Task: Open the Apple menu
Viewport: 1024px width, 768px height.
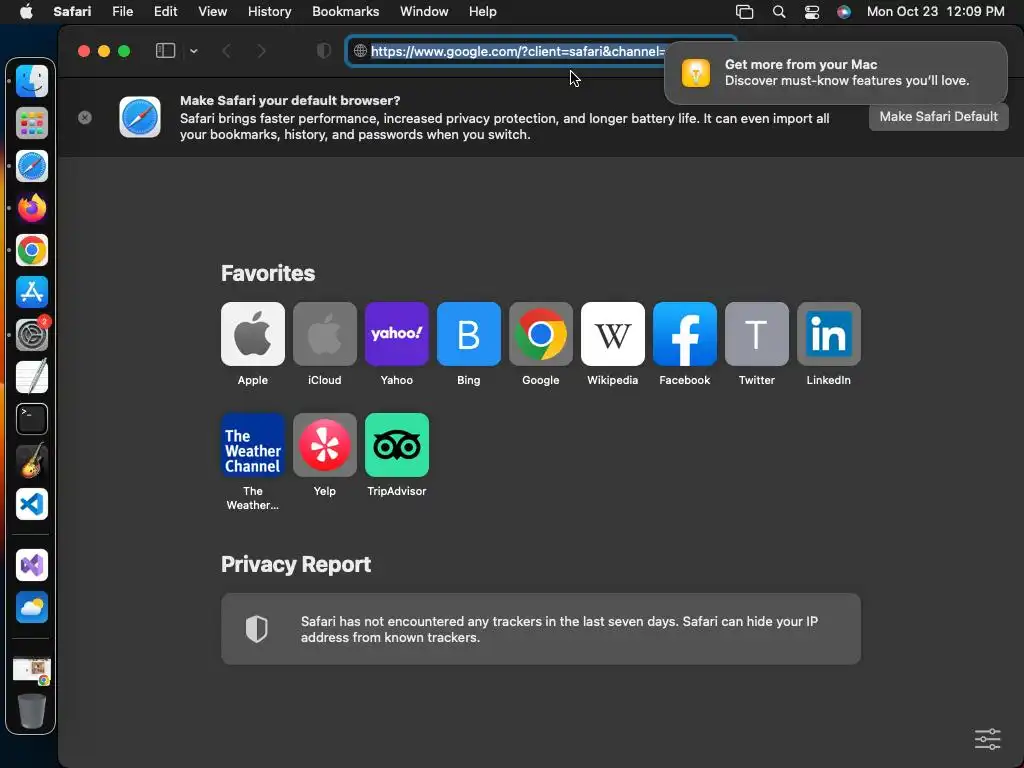Action: [26, 12]
